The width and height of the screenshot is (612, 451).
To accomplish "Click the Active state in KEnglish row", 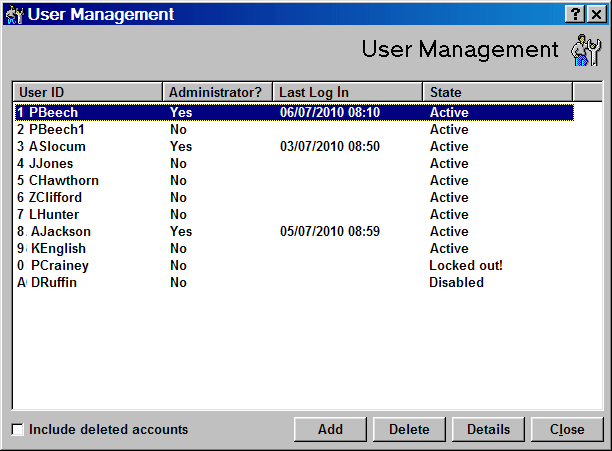I will [x=449, y=248].
